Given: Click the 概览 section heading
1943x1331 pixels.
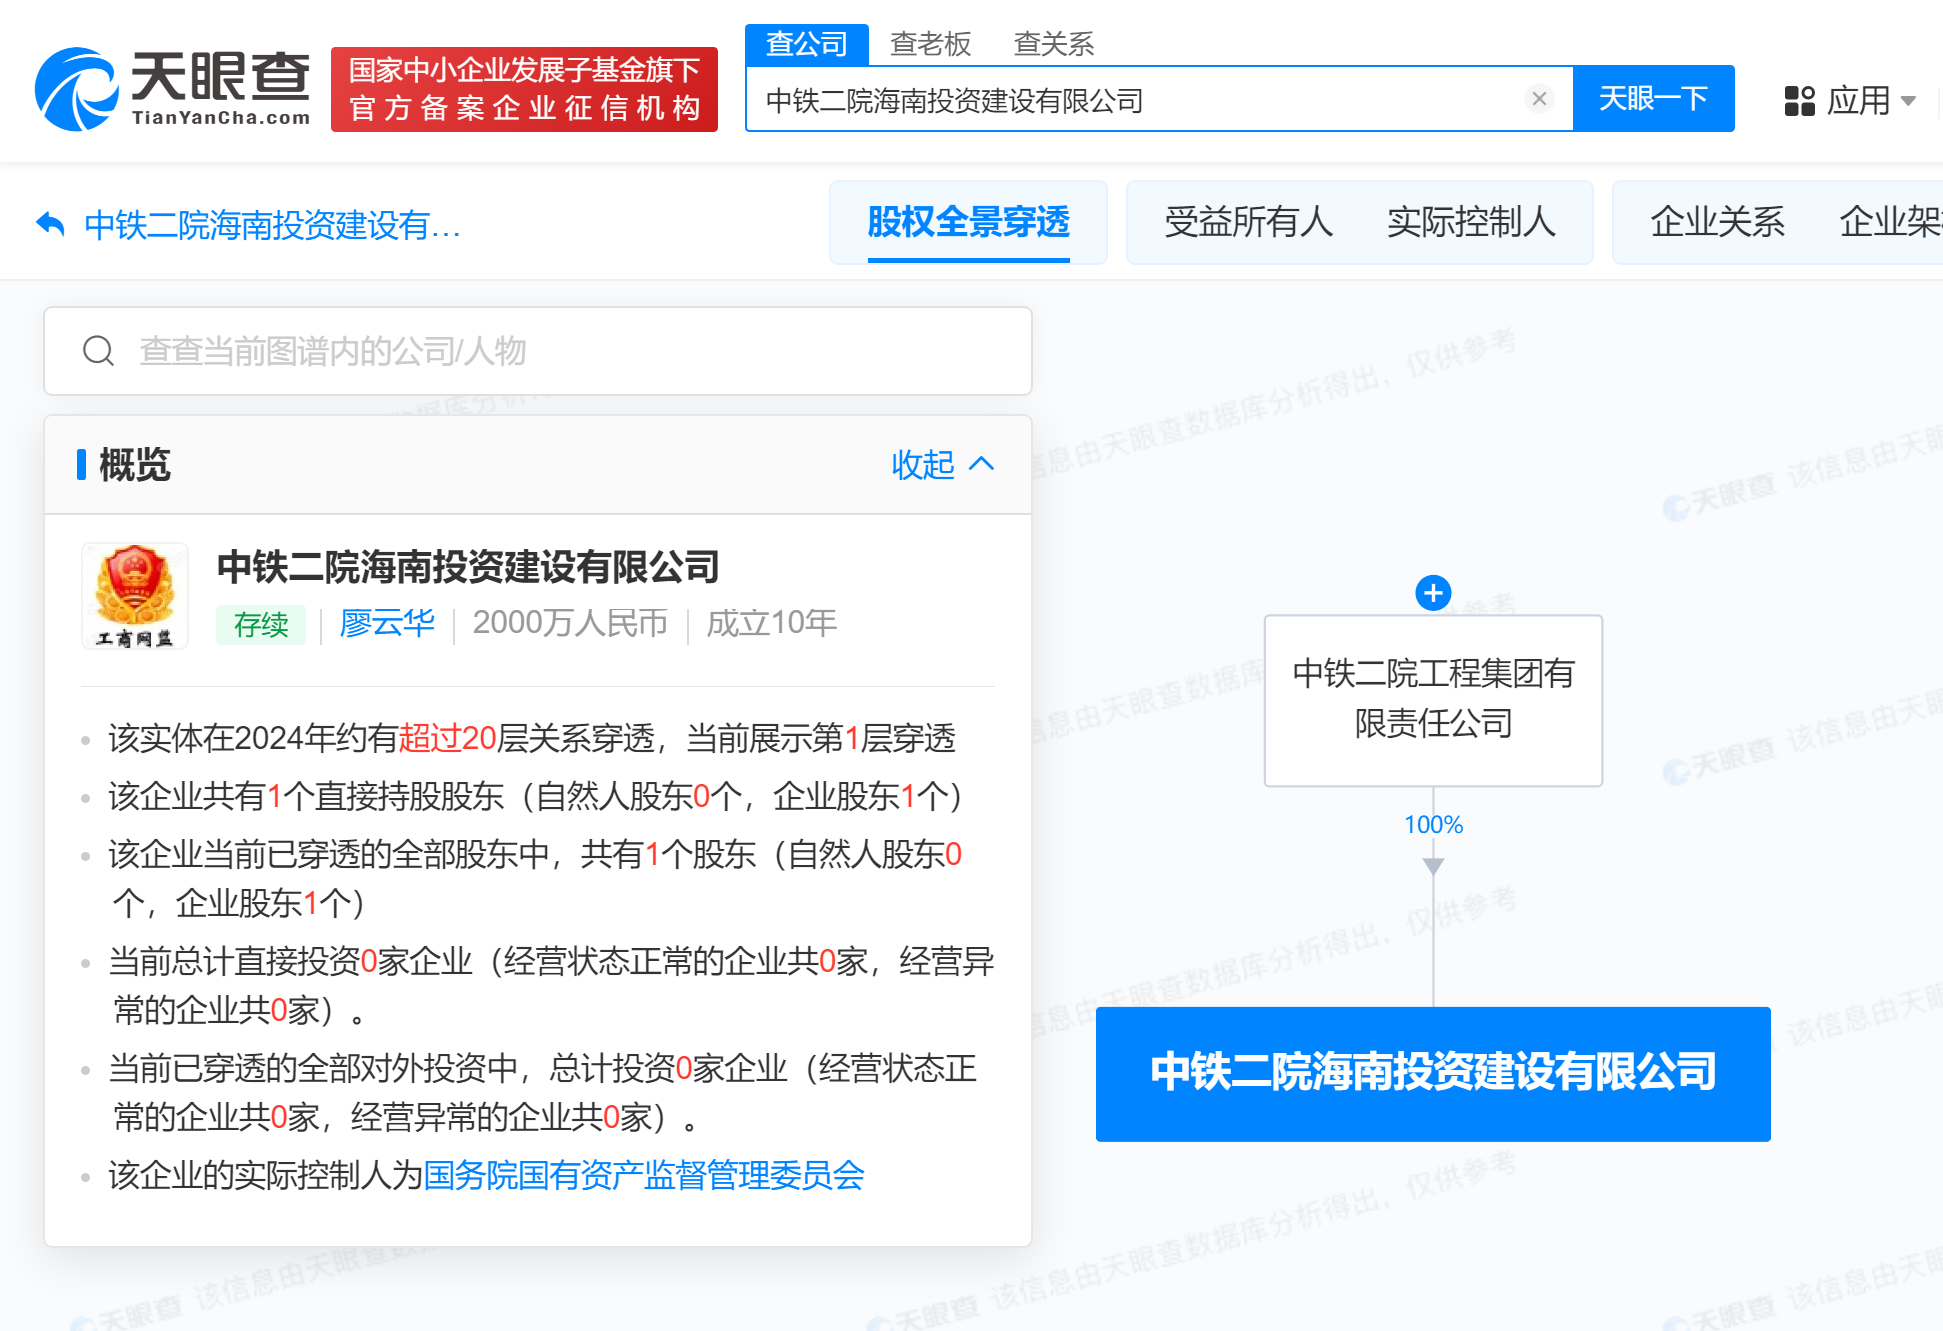Looking at the screenshot, I should [x=135, y=465].
